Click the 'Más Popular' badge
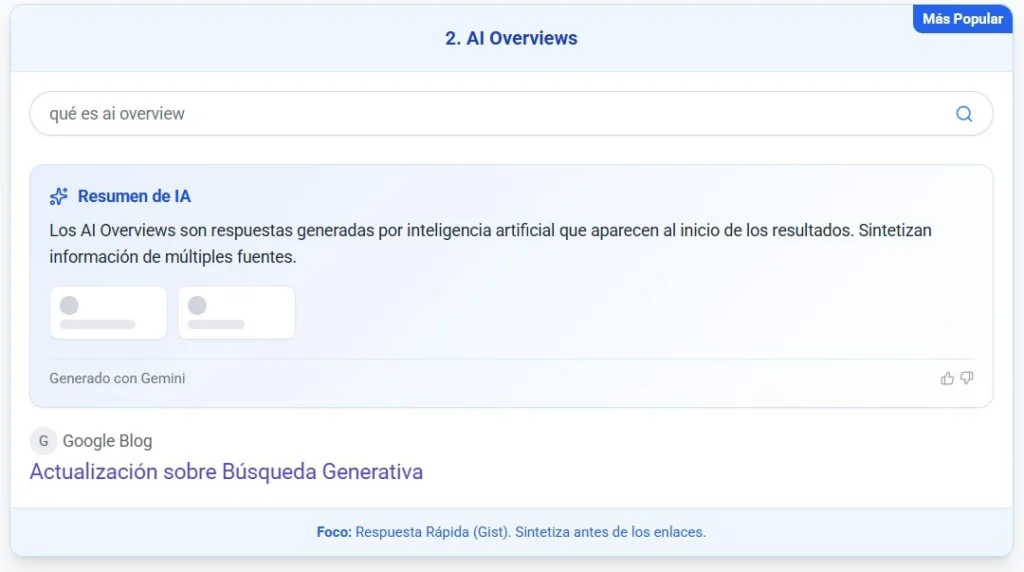Screen dimensions: 1024x572 pyautogui.click(x=963, y=19)
